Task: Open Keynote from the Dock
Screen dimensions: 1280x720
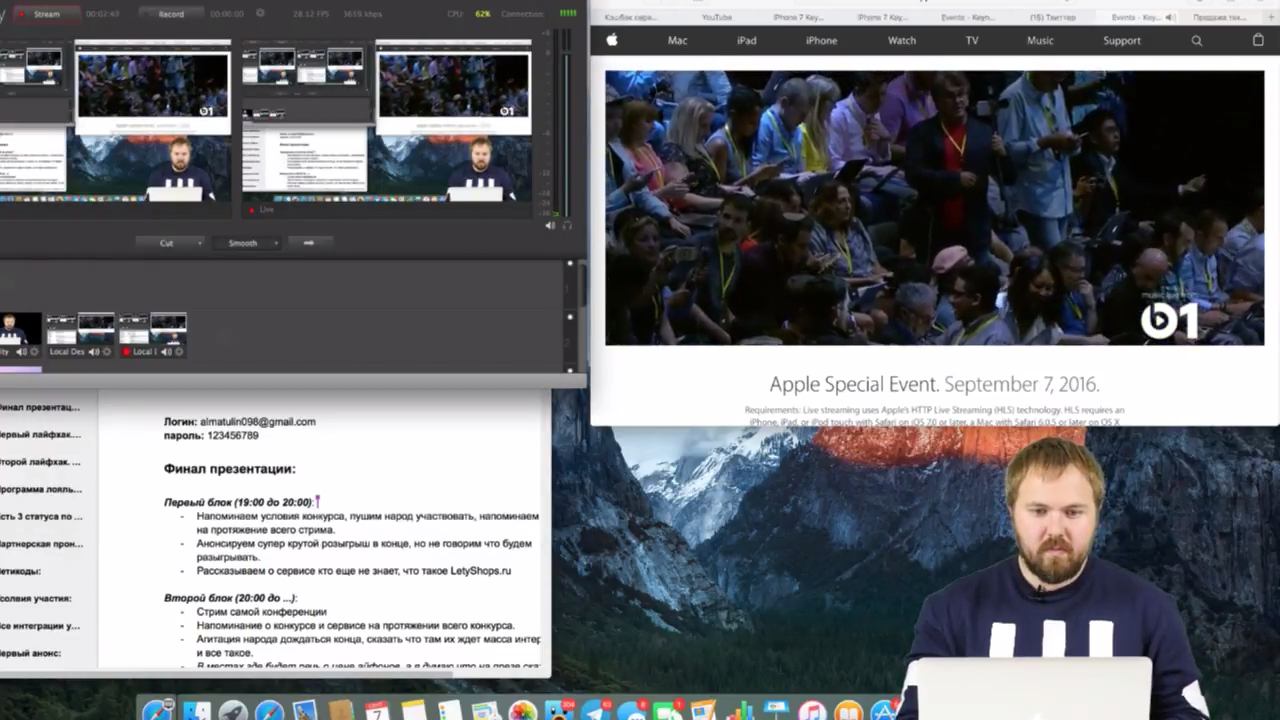Action: pos(775,711)
